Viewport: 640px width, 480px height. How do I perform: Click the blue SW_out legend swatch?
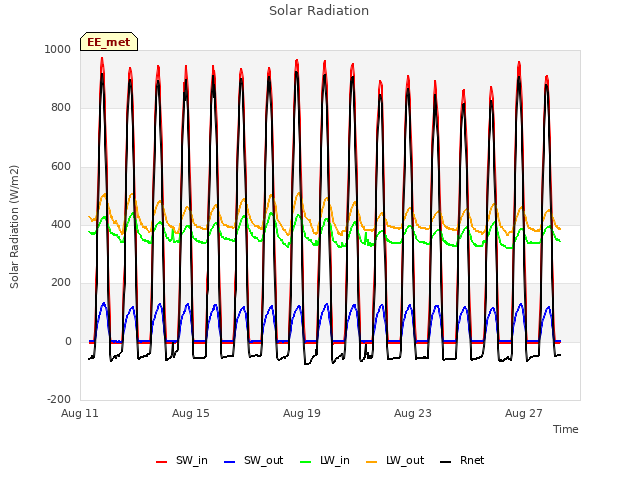coord(230,462)
